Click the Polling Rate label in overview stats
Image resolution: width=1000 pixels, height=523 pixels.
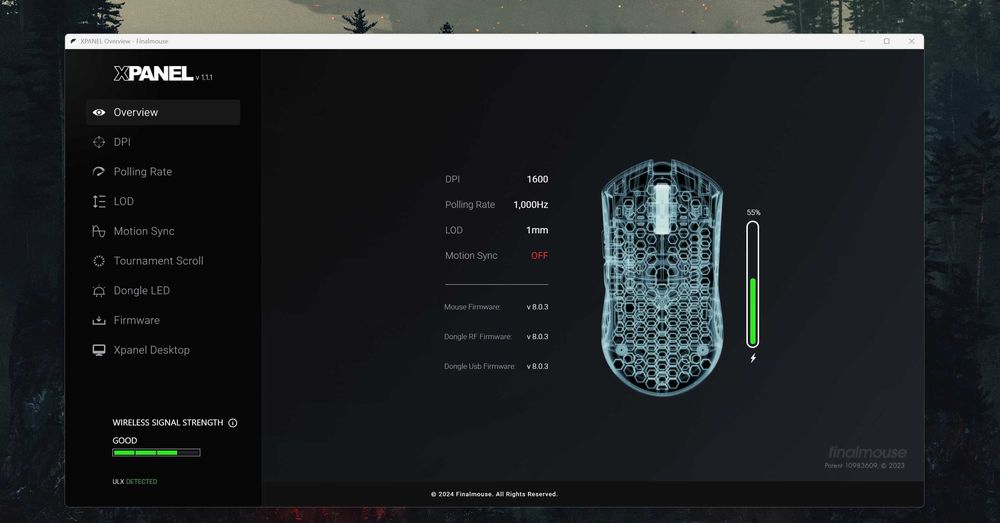(x=470, y=205)
